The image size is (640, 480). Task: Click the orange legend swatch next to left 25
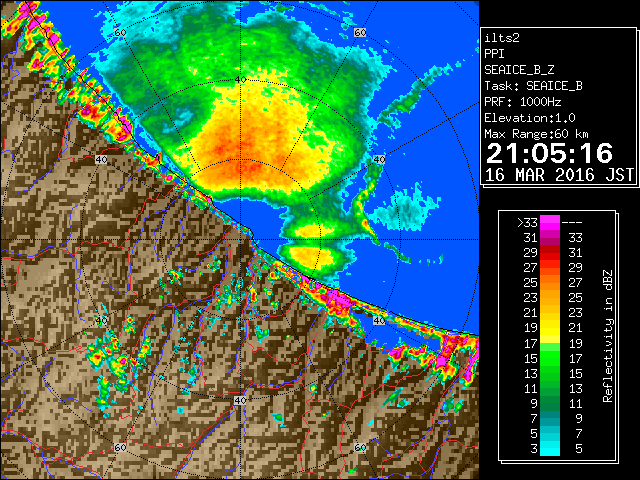click(x=550, y=282)
